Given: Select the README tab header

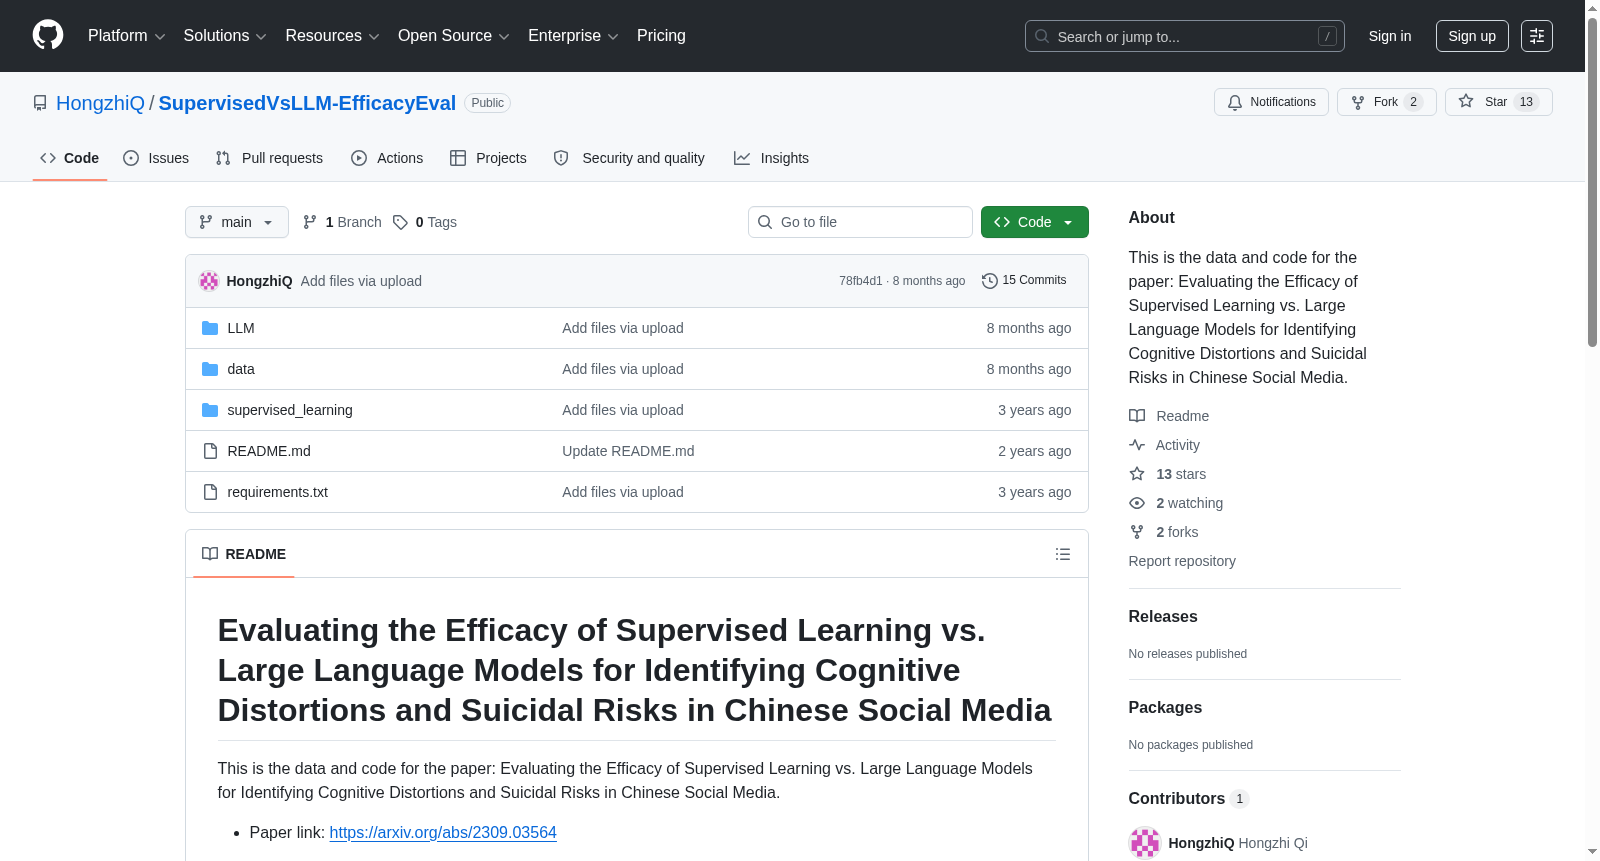Looking at the screenshot, I should (x=244, y=554).
